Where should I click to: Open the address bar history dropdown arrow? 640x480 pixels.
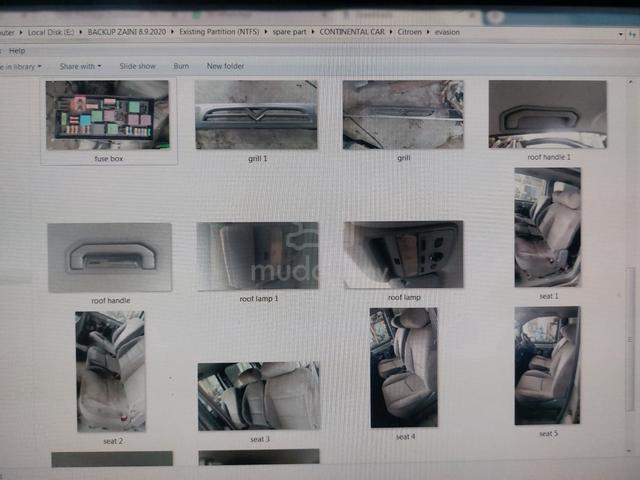pyautogui.click(x=621, y=34)
